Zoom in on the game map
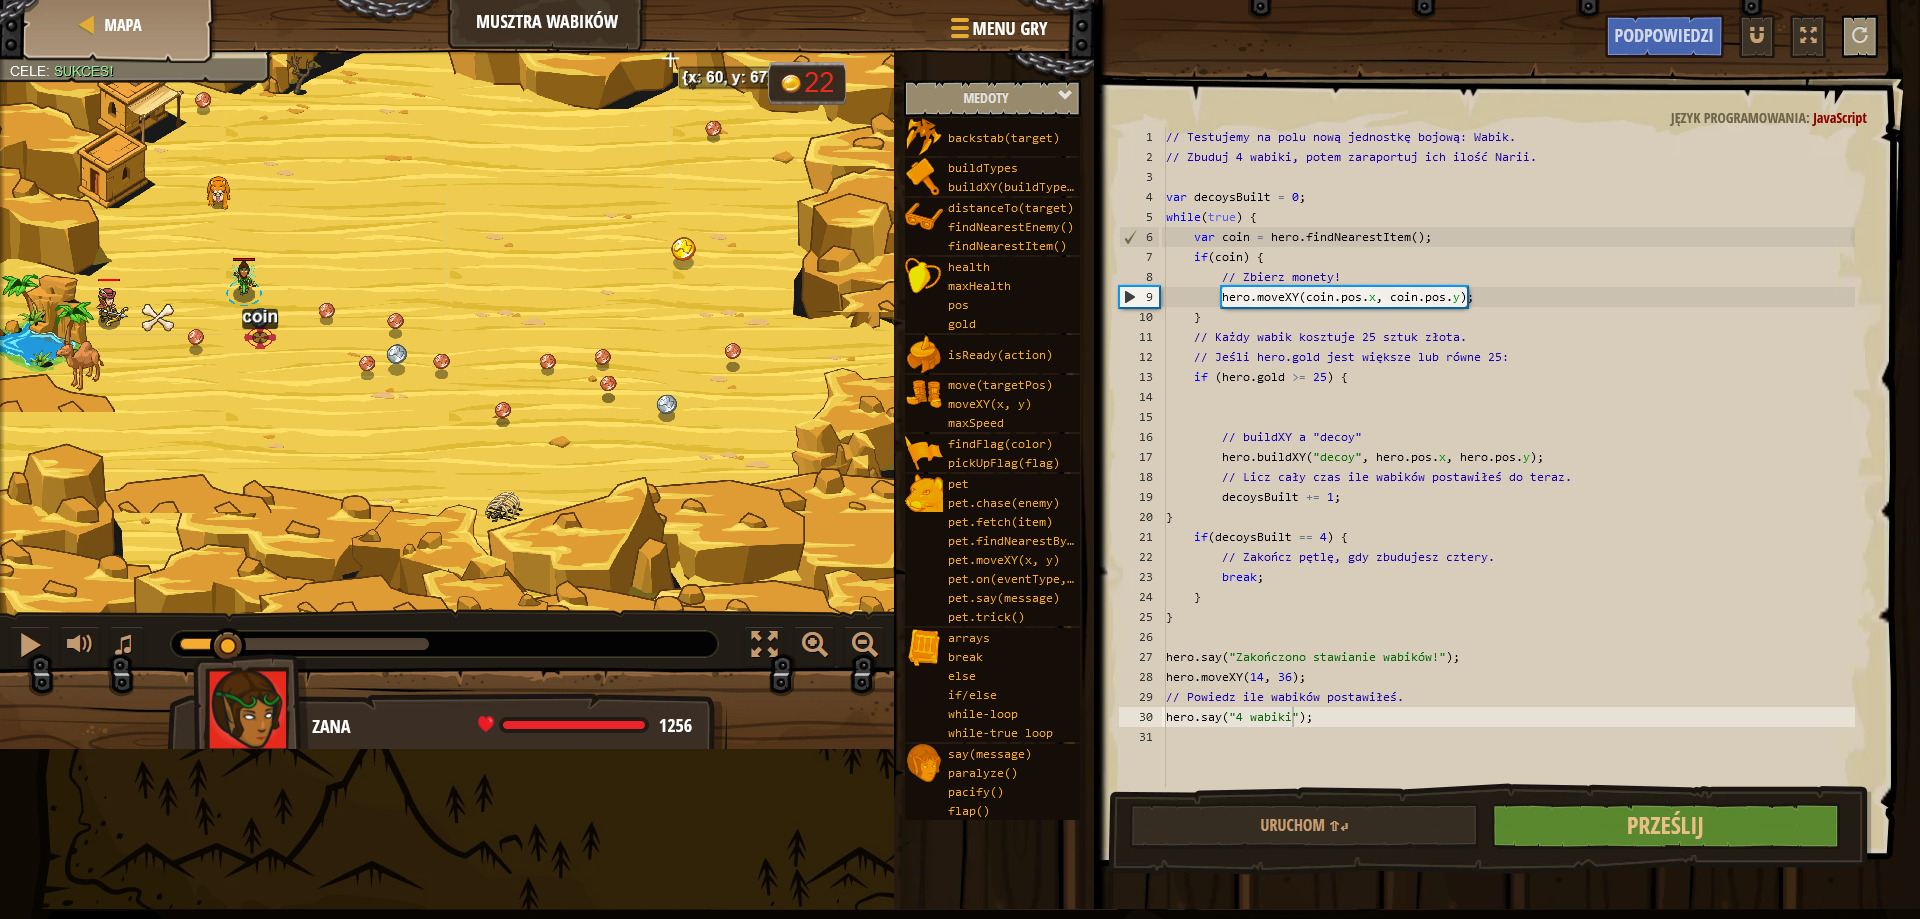Image resolution: width=1920 pixels, height=919 pixels. point(815,644)
